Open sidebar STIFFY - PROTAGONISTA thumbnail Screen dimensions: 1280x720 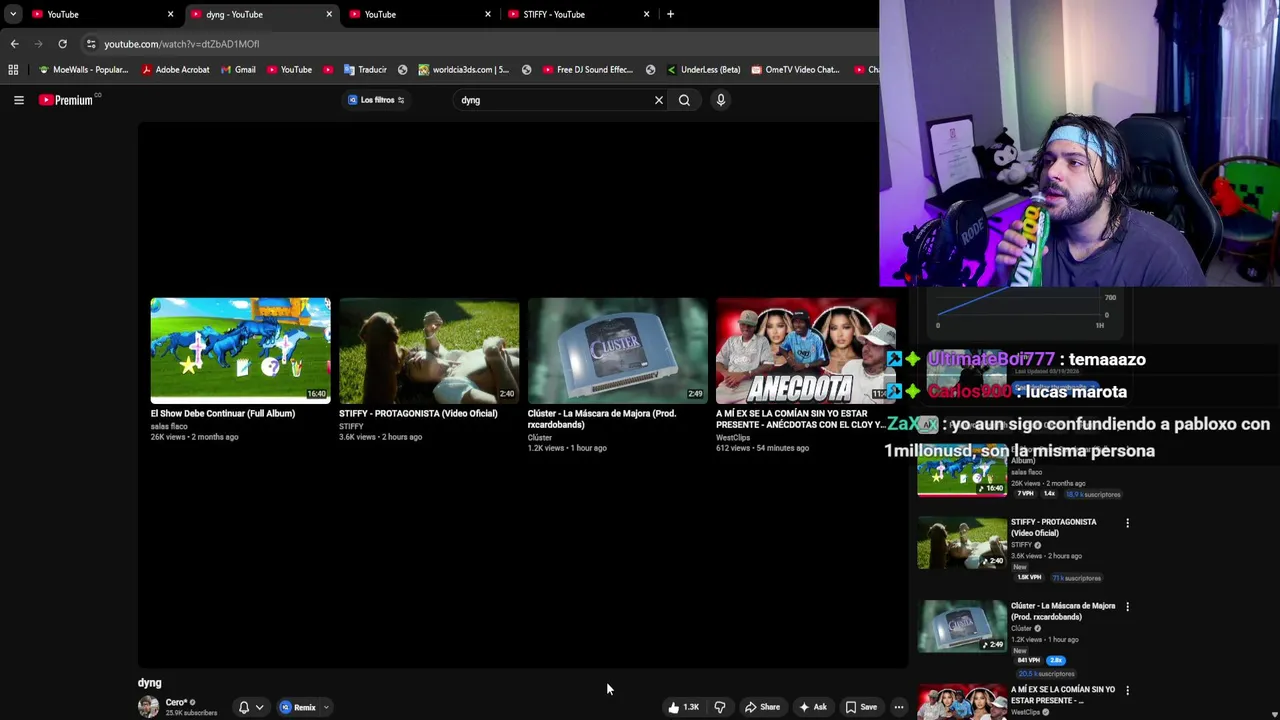tap(962, 542)
